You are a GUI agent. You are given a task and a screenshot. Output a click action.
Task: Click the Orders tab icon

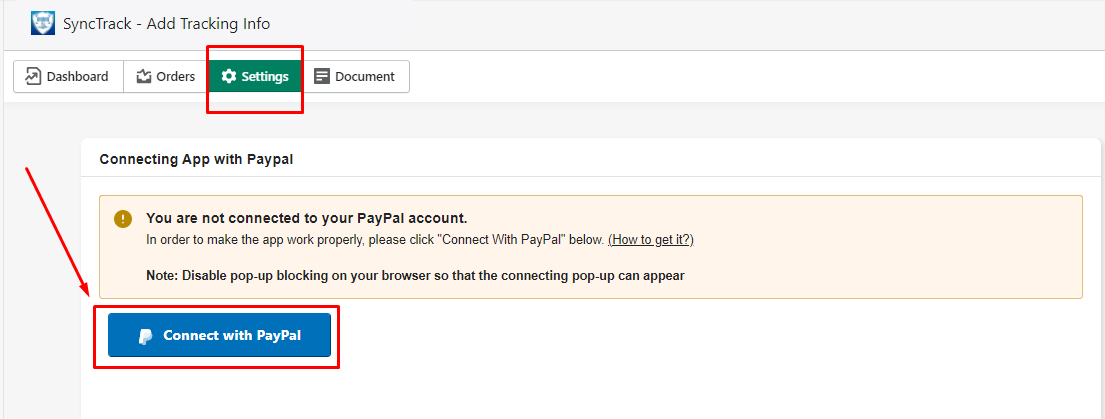tap(144, 76)
